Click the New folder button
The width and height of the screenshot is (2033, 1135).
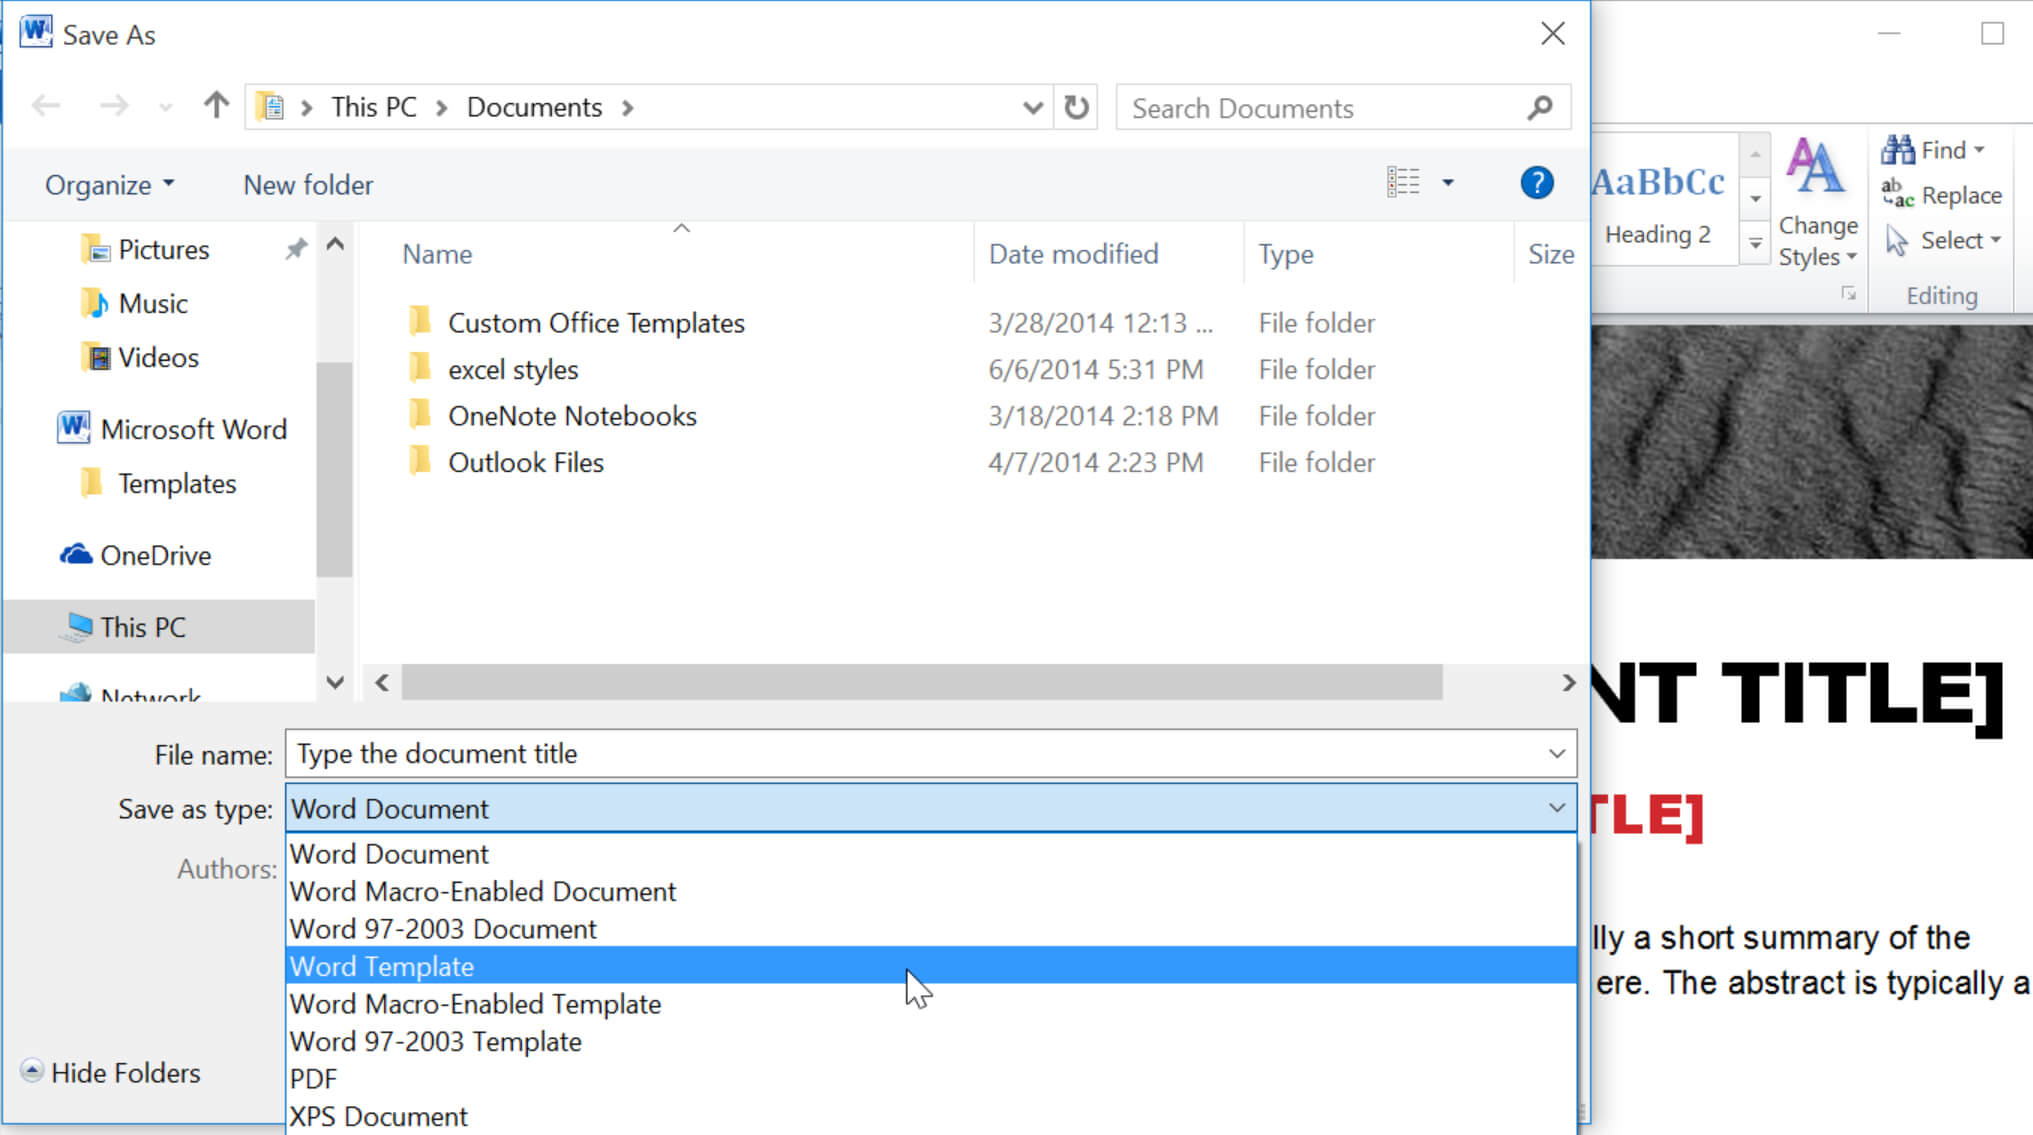pyautogui.click(x=309, y=183)
